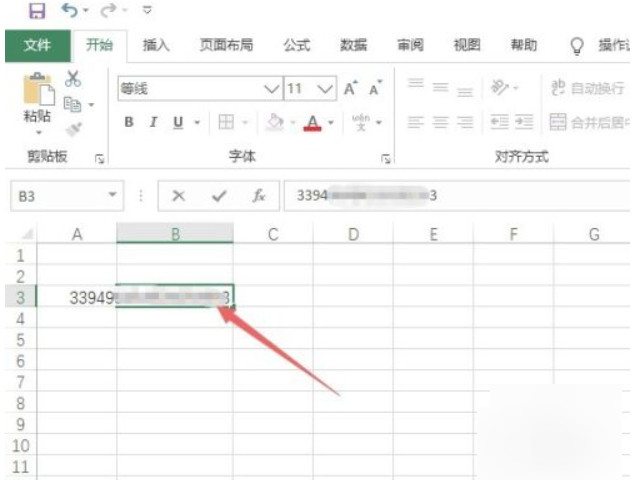Click the Copy icon
The image size is (640, 480).
73,104
